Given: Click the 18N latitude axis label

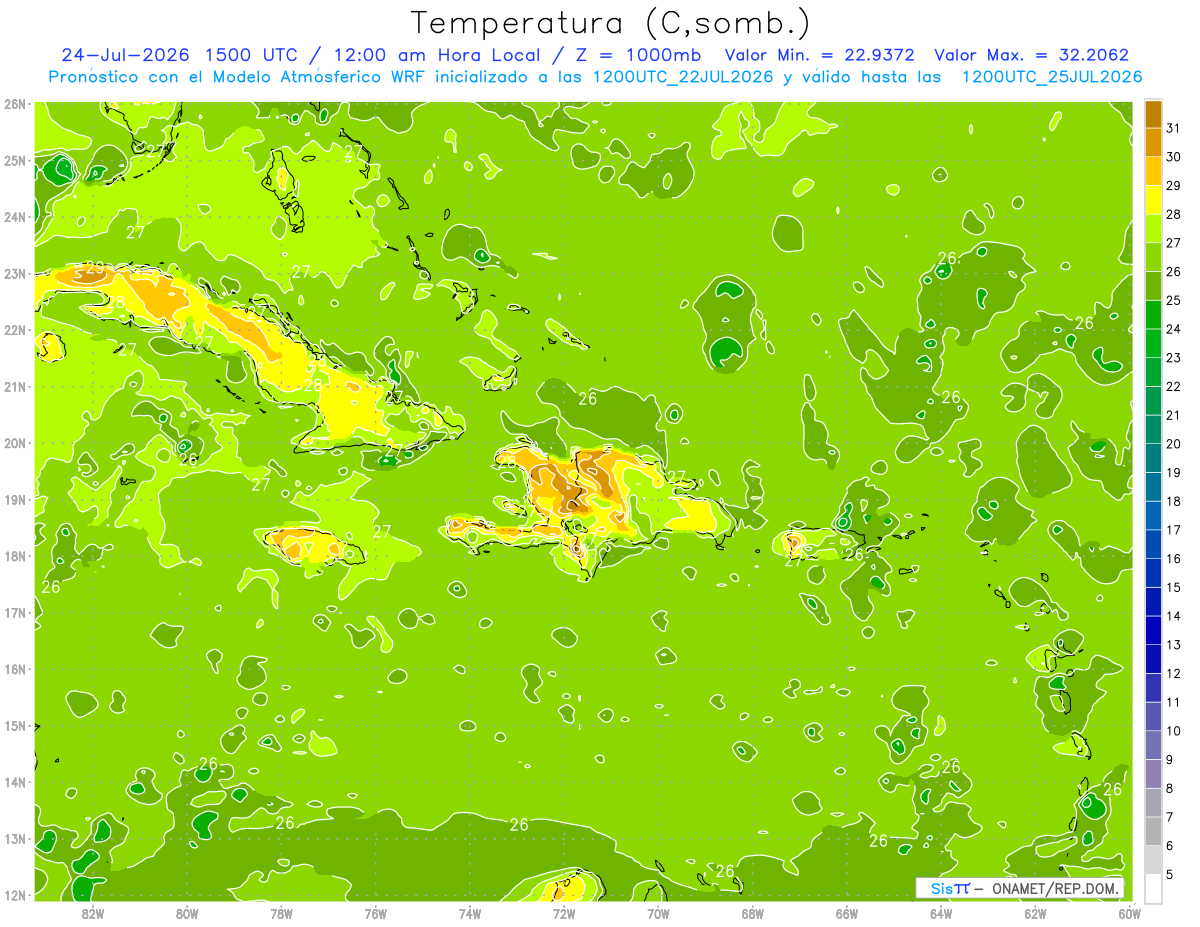Looking at the screenshot, I should coord(14,556).
